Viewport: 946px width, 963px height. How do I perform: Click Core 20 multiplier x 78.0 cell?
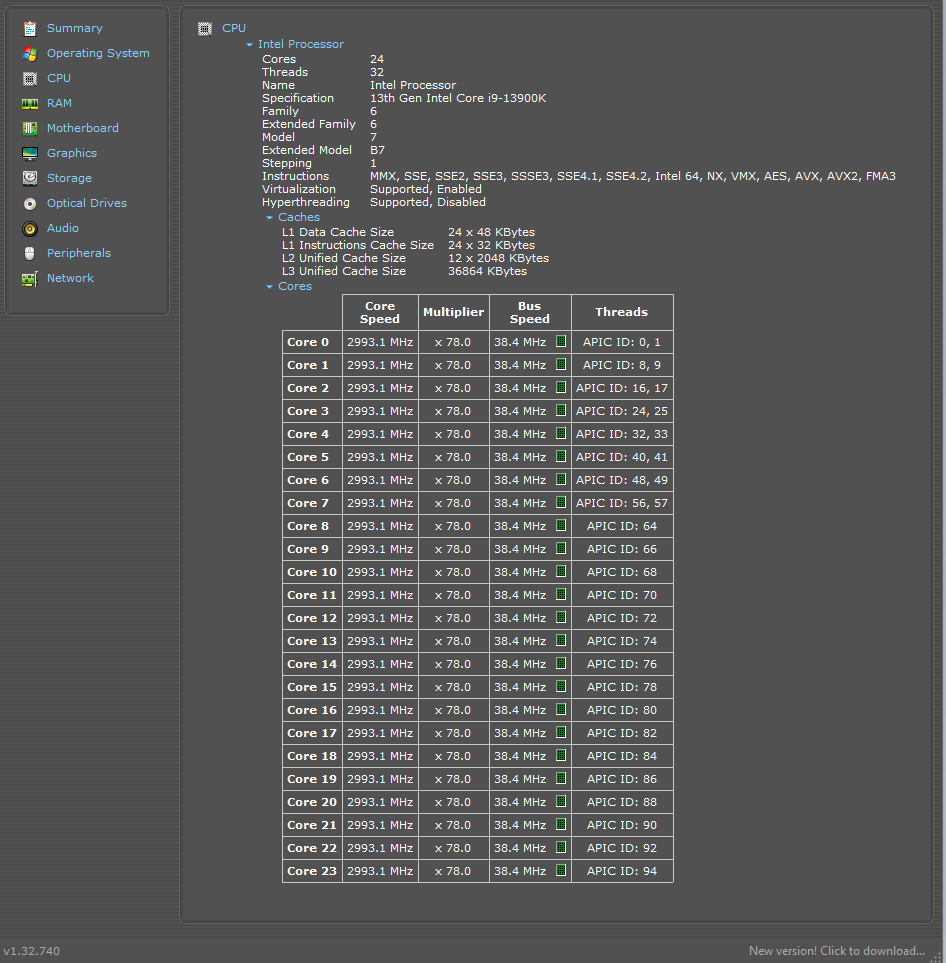pos(453,802)
